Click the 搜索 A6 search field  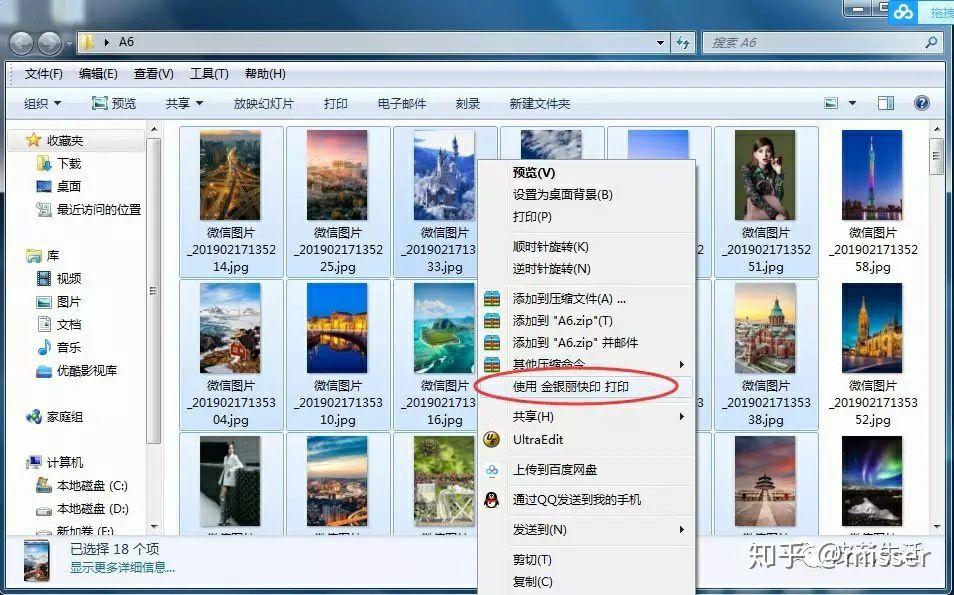tap(821, 43)
